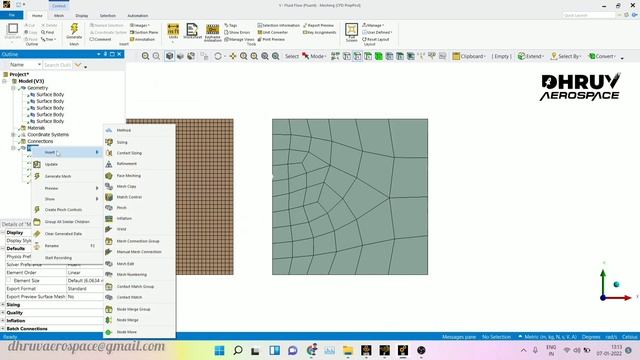Collapse the Defaults section in Details
Viewport: 640px width, 360px height.
tap(3, 249)
